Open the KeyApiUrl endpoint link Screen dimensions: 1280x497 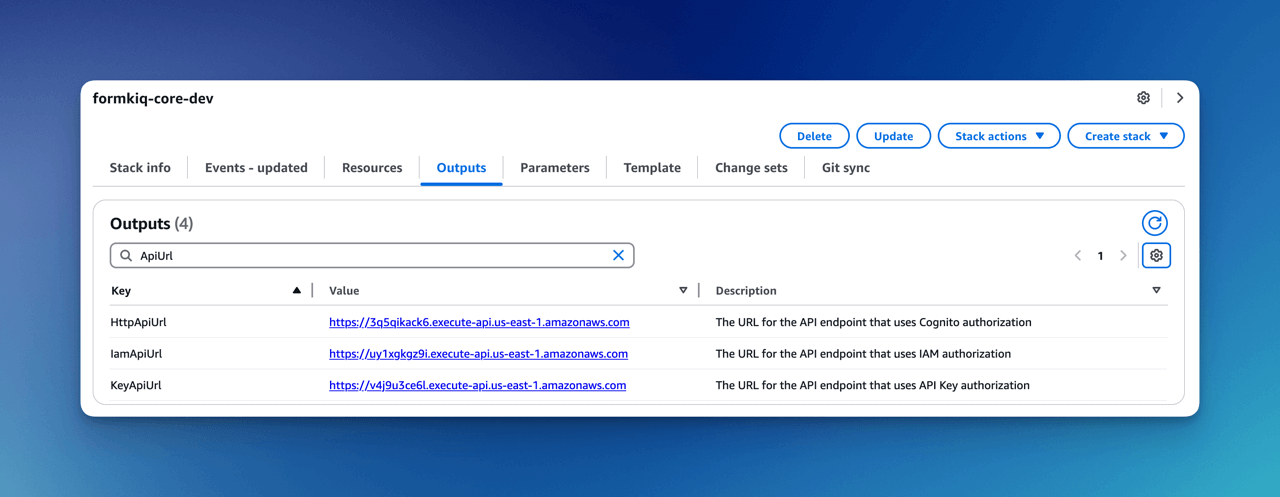pos(477,384)
